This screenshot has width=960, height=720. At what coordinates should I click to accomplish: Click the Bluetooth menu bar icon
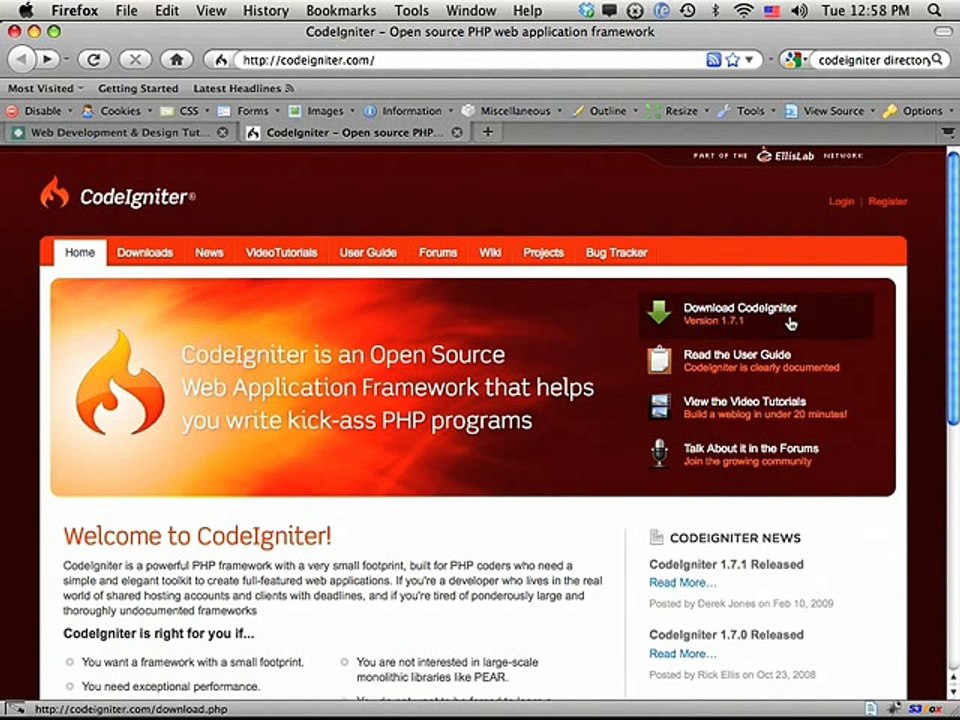coord(715,10)
